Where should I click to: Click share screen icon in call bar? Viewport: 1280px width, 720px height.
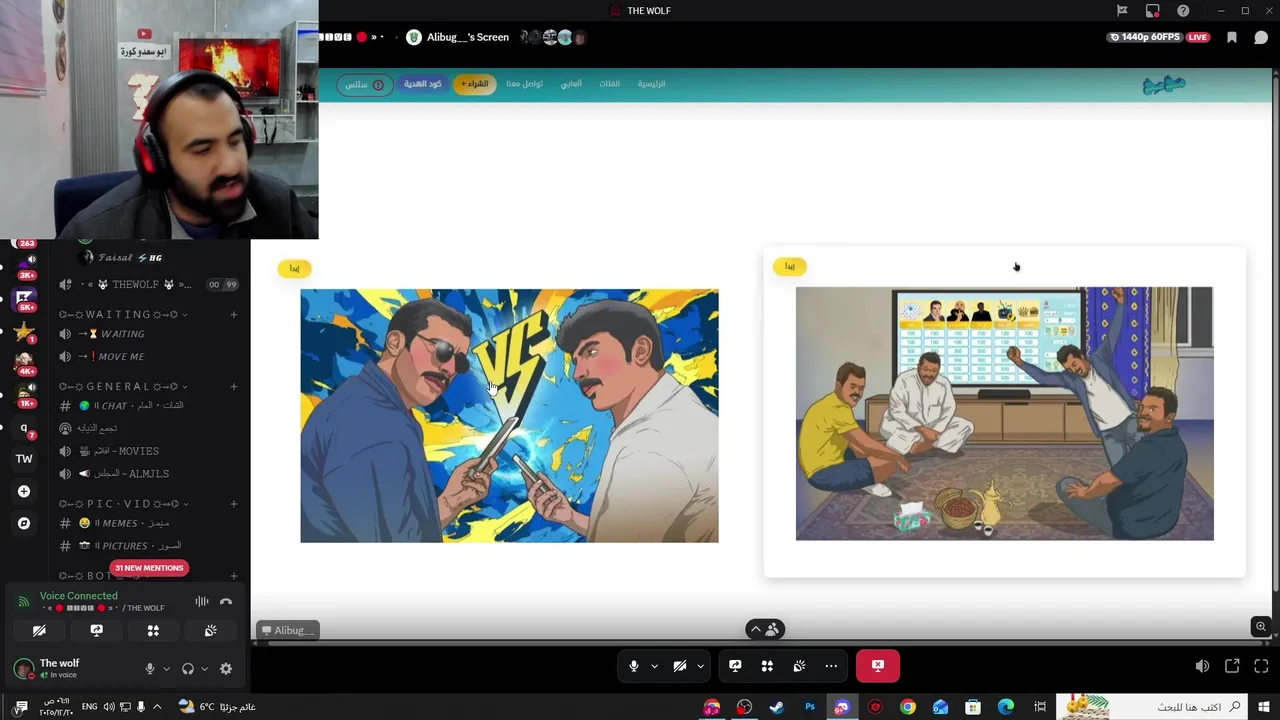(x=735, y=666)
